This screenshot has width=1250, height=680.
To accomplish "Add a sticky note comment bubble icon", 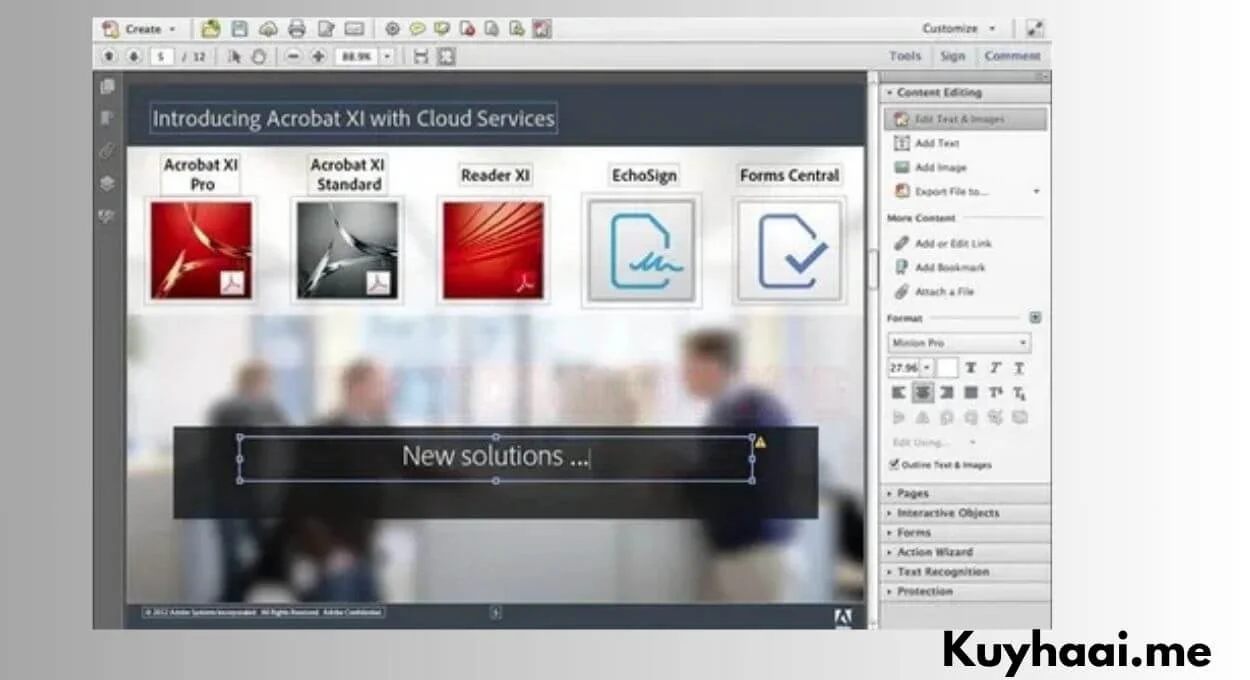I will pyautogui.click(x=417, y=29).
